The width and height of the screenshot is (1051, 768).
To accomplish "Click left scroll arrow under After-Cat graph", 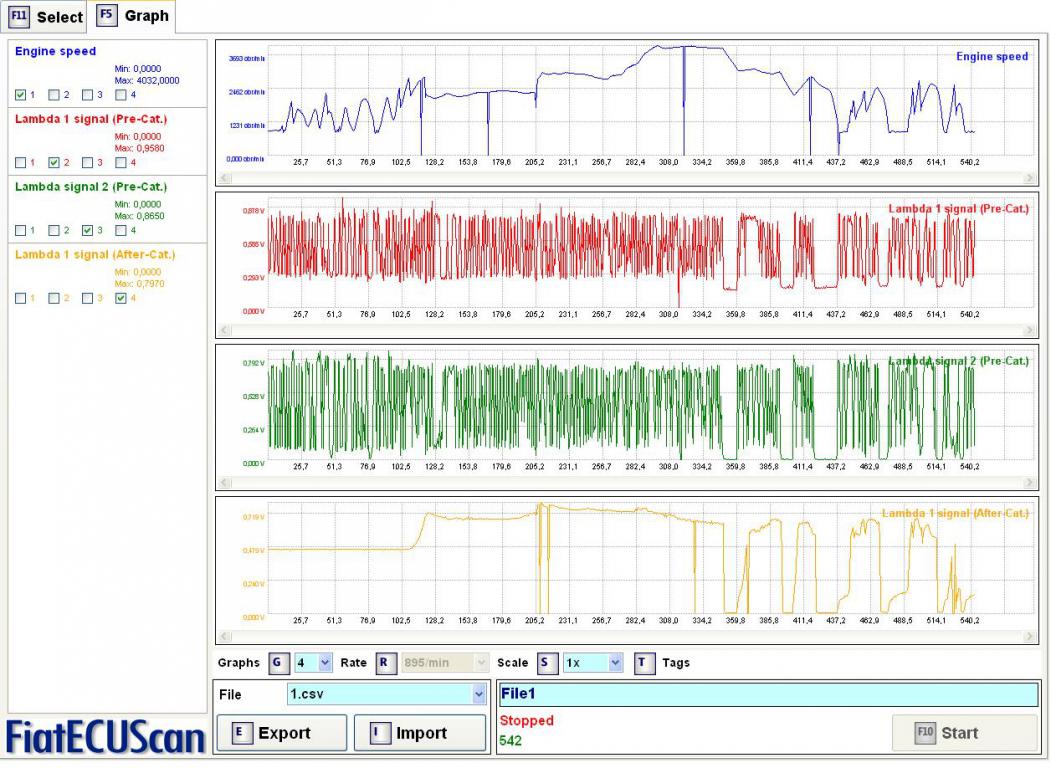I will (225, 636).
